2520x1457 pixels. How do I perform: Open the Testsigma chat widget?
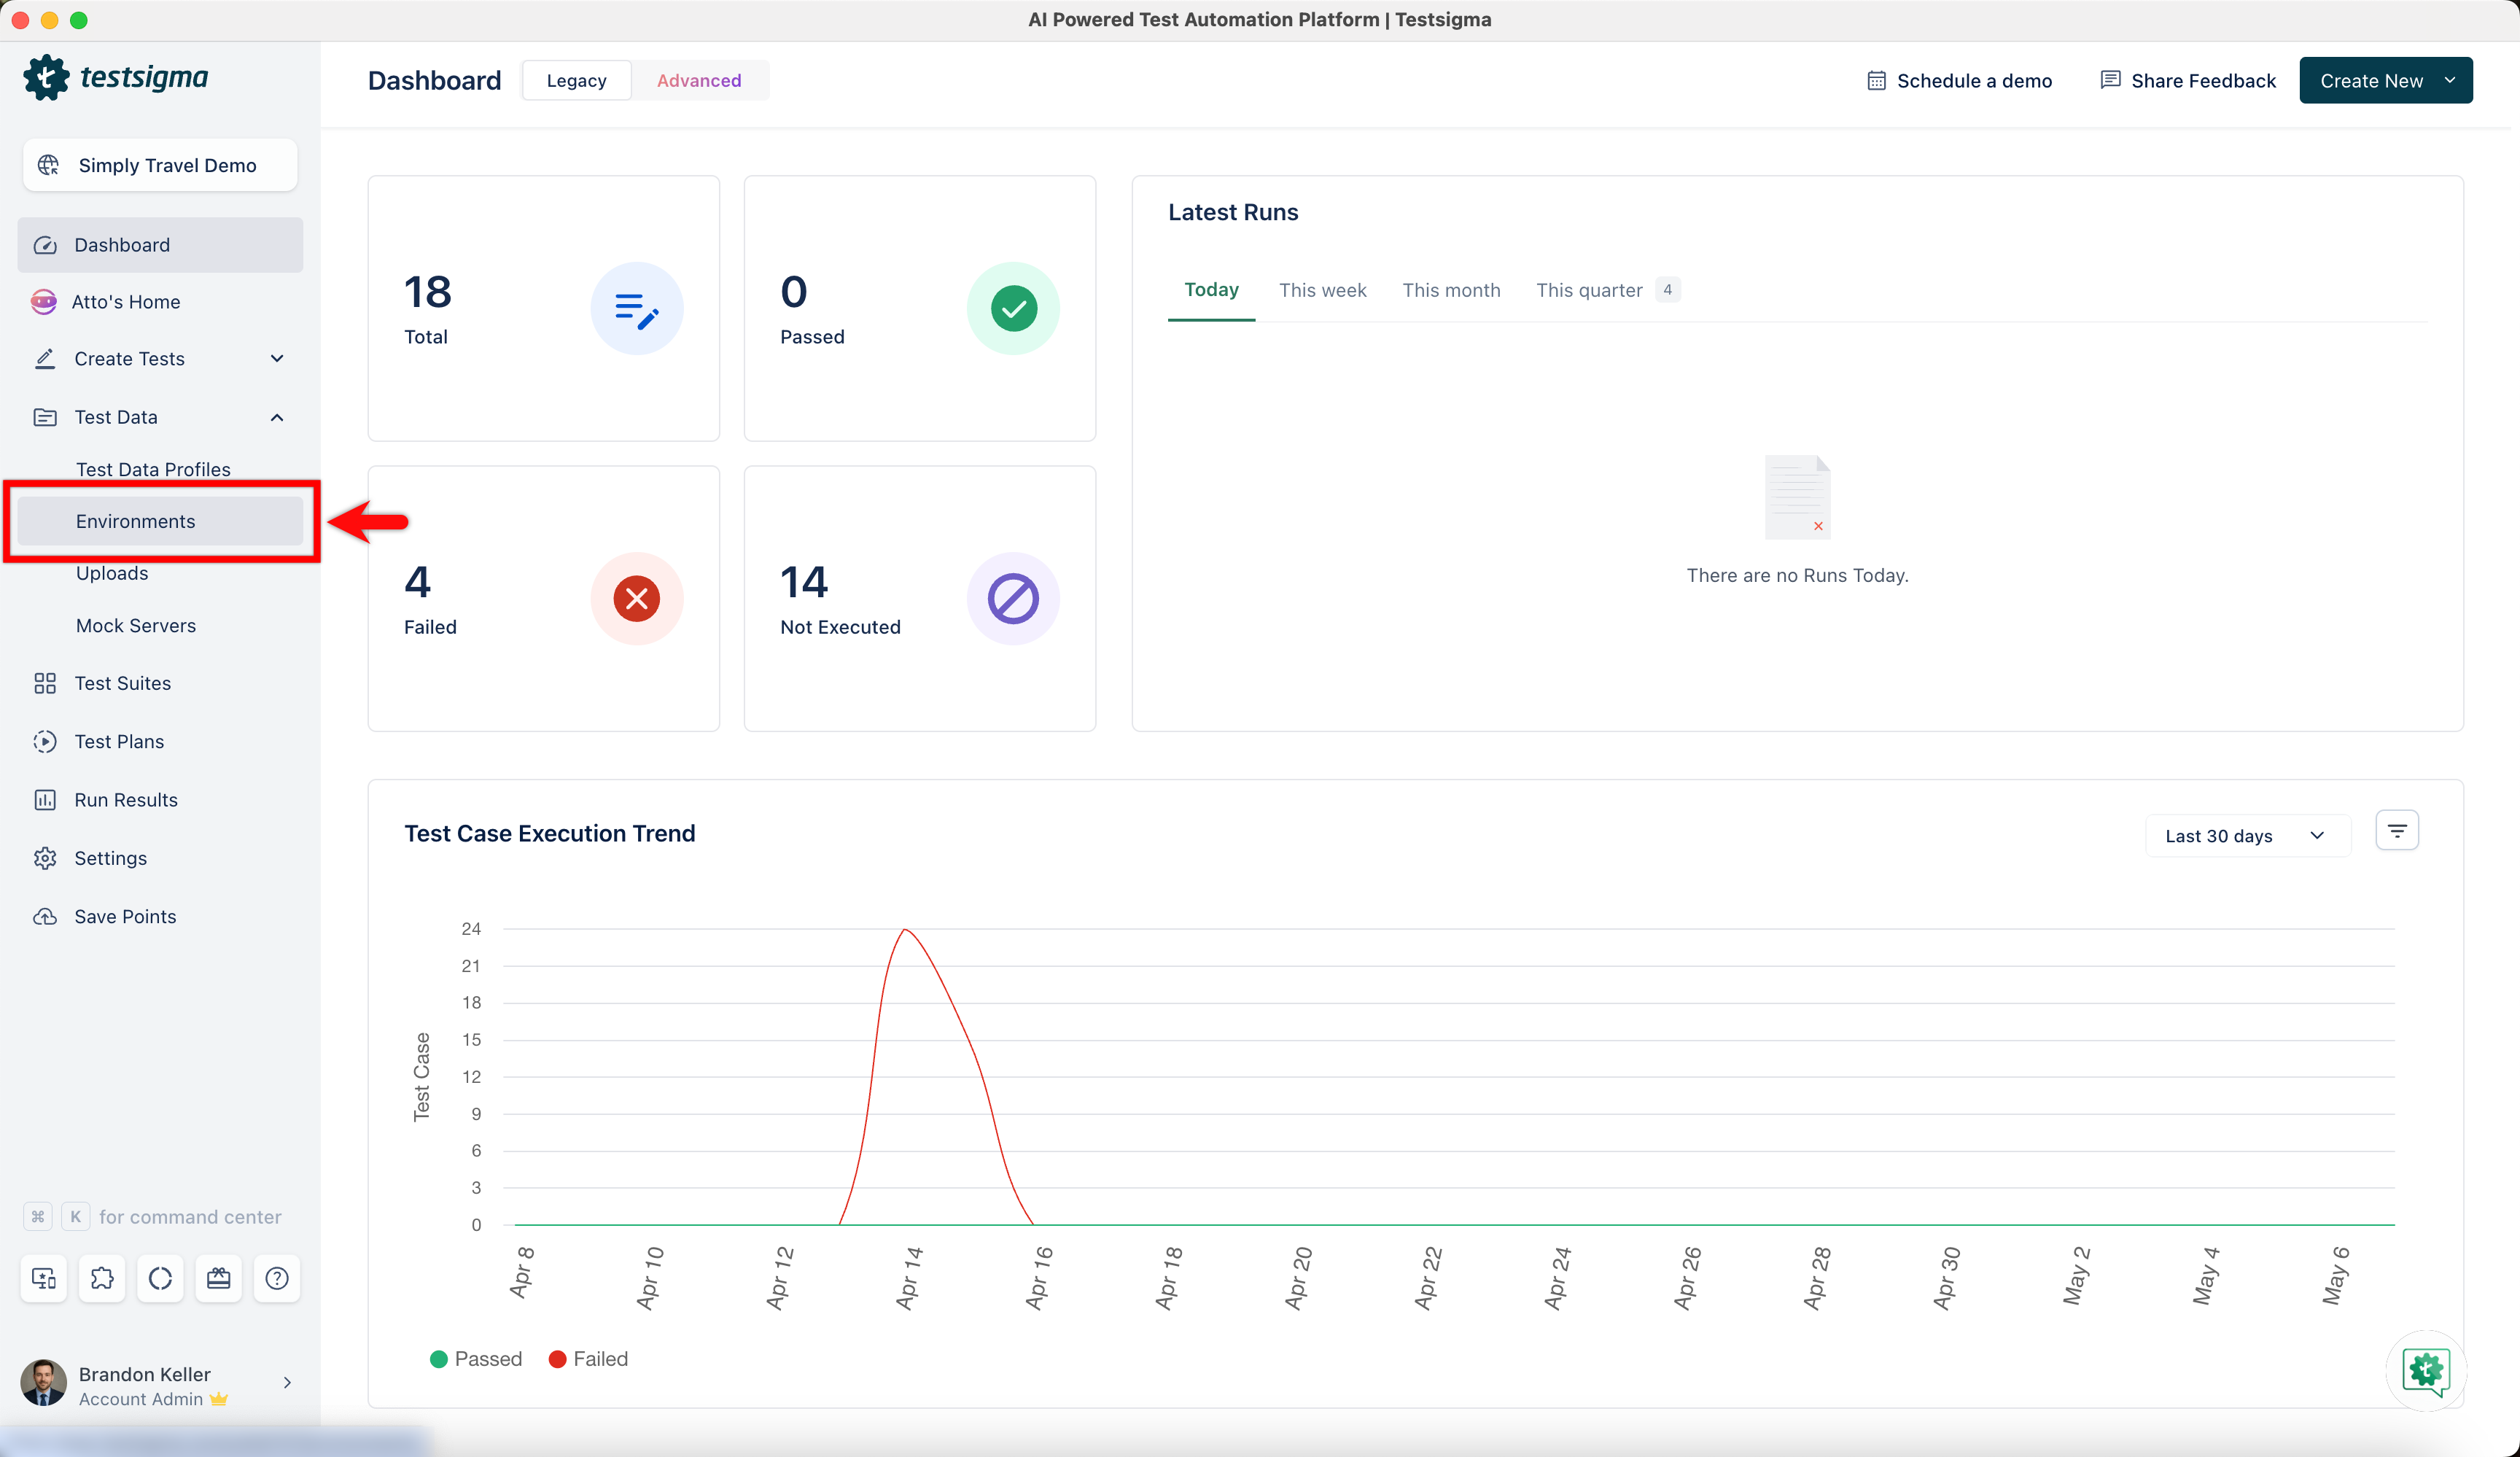coord(2426,1370)
